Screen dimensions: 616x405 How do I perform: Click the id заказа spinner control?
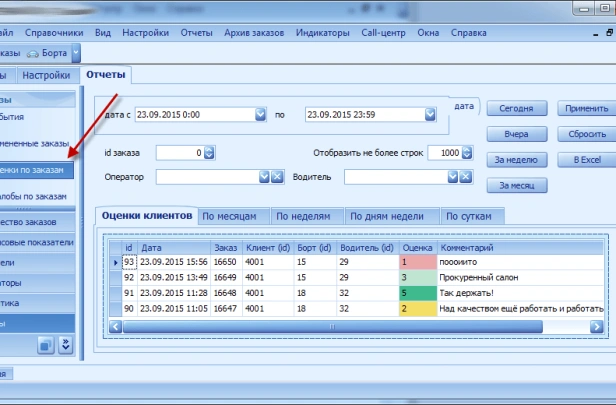coord(209,153)
